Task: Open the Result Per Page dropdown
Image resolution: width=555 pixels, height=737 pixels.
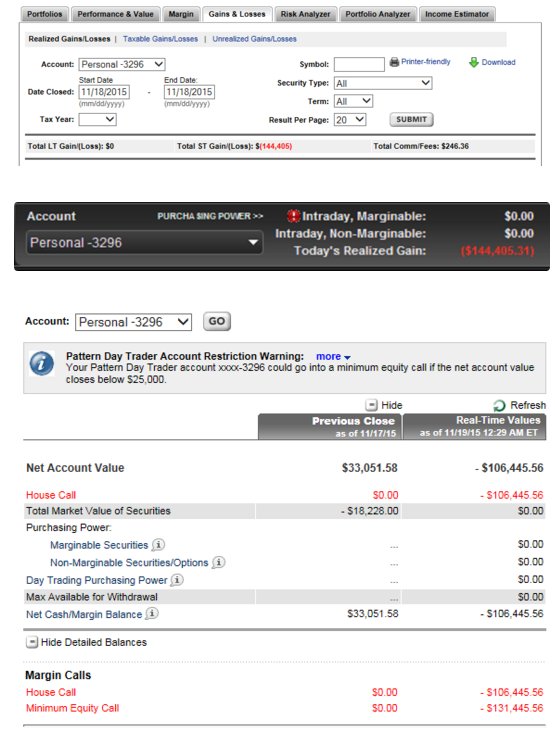Action: tap(350, 120)
